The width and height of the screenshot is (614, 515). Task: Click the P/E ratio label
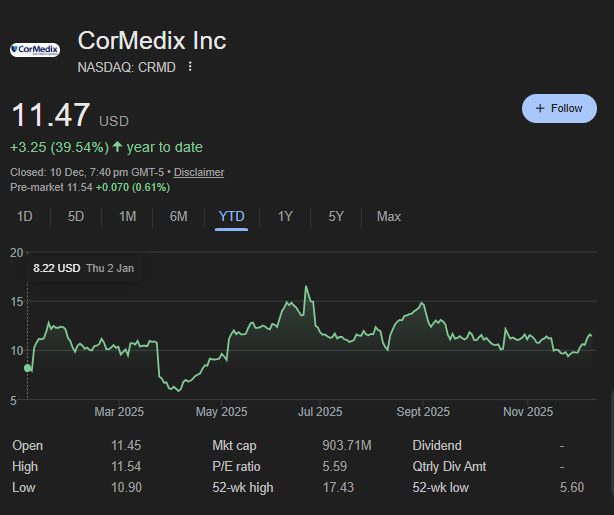(x=236, y=467)
